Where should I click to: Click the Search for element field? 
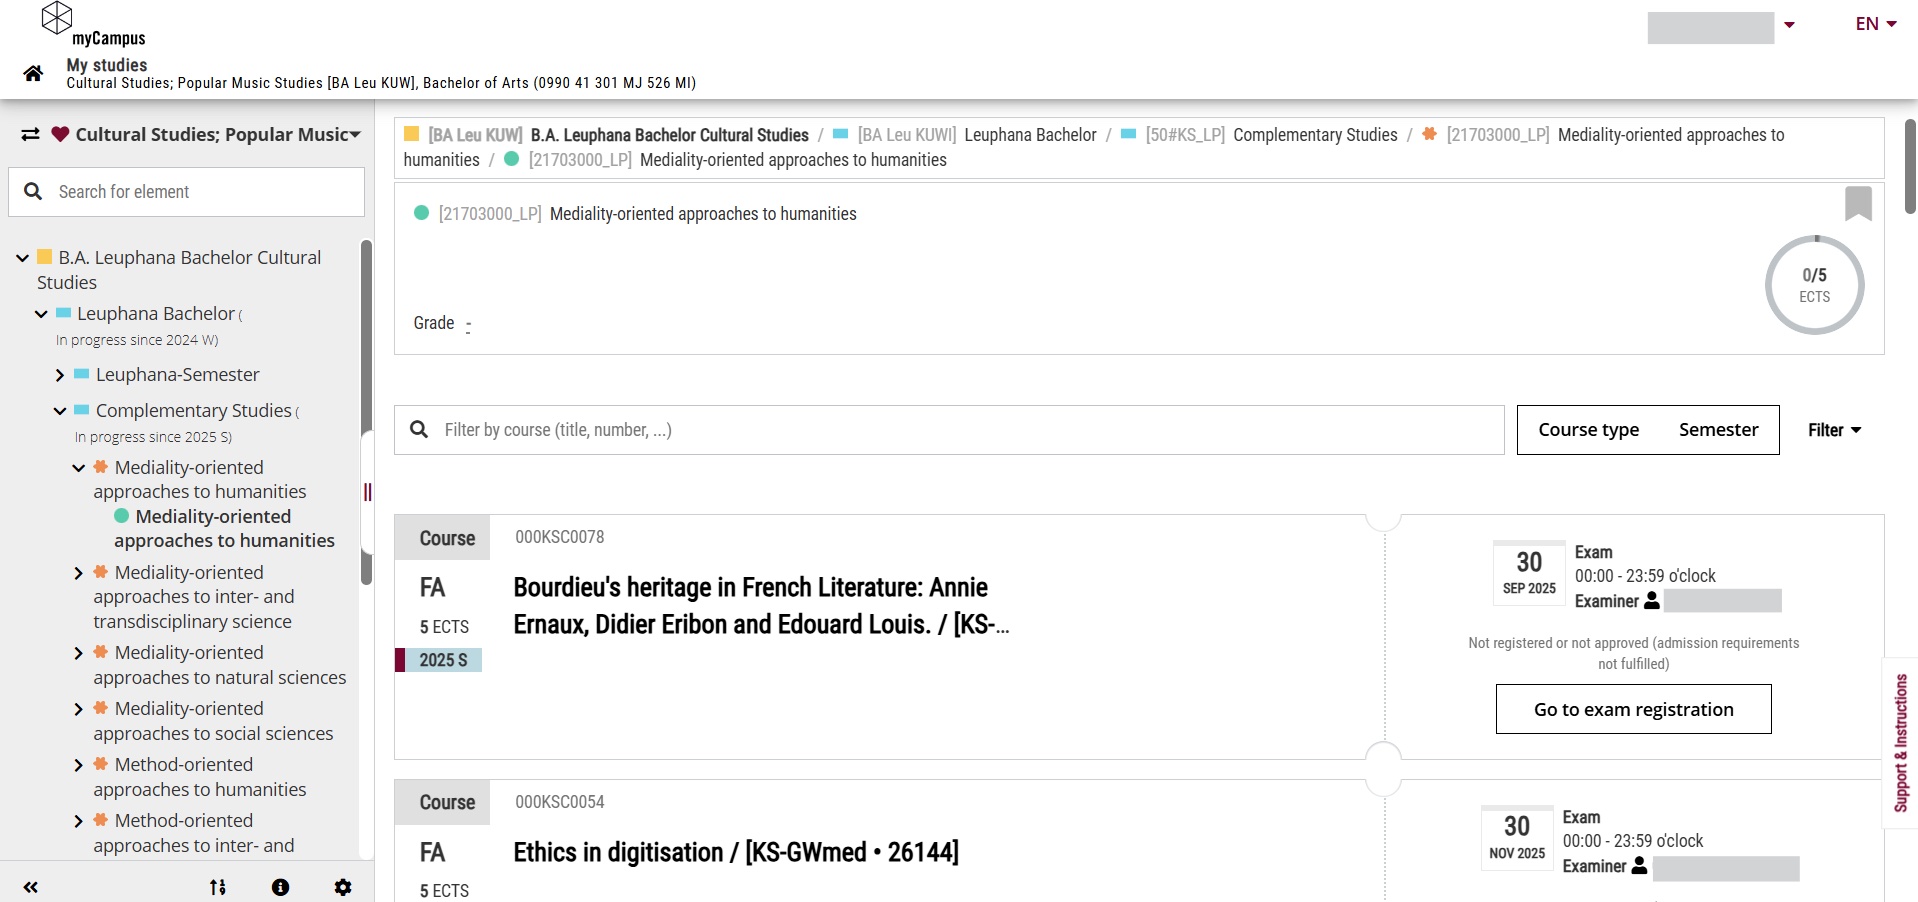pyautogui.click(x=200, y=192)
